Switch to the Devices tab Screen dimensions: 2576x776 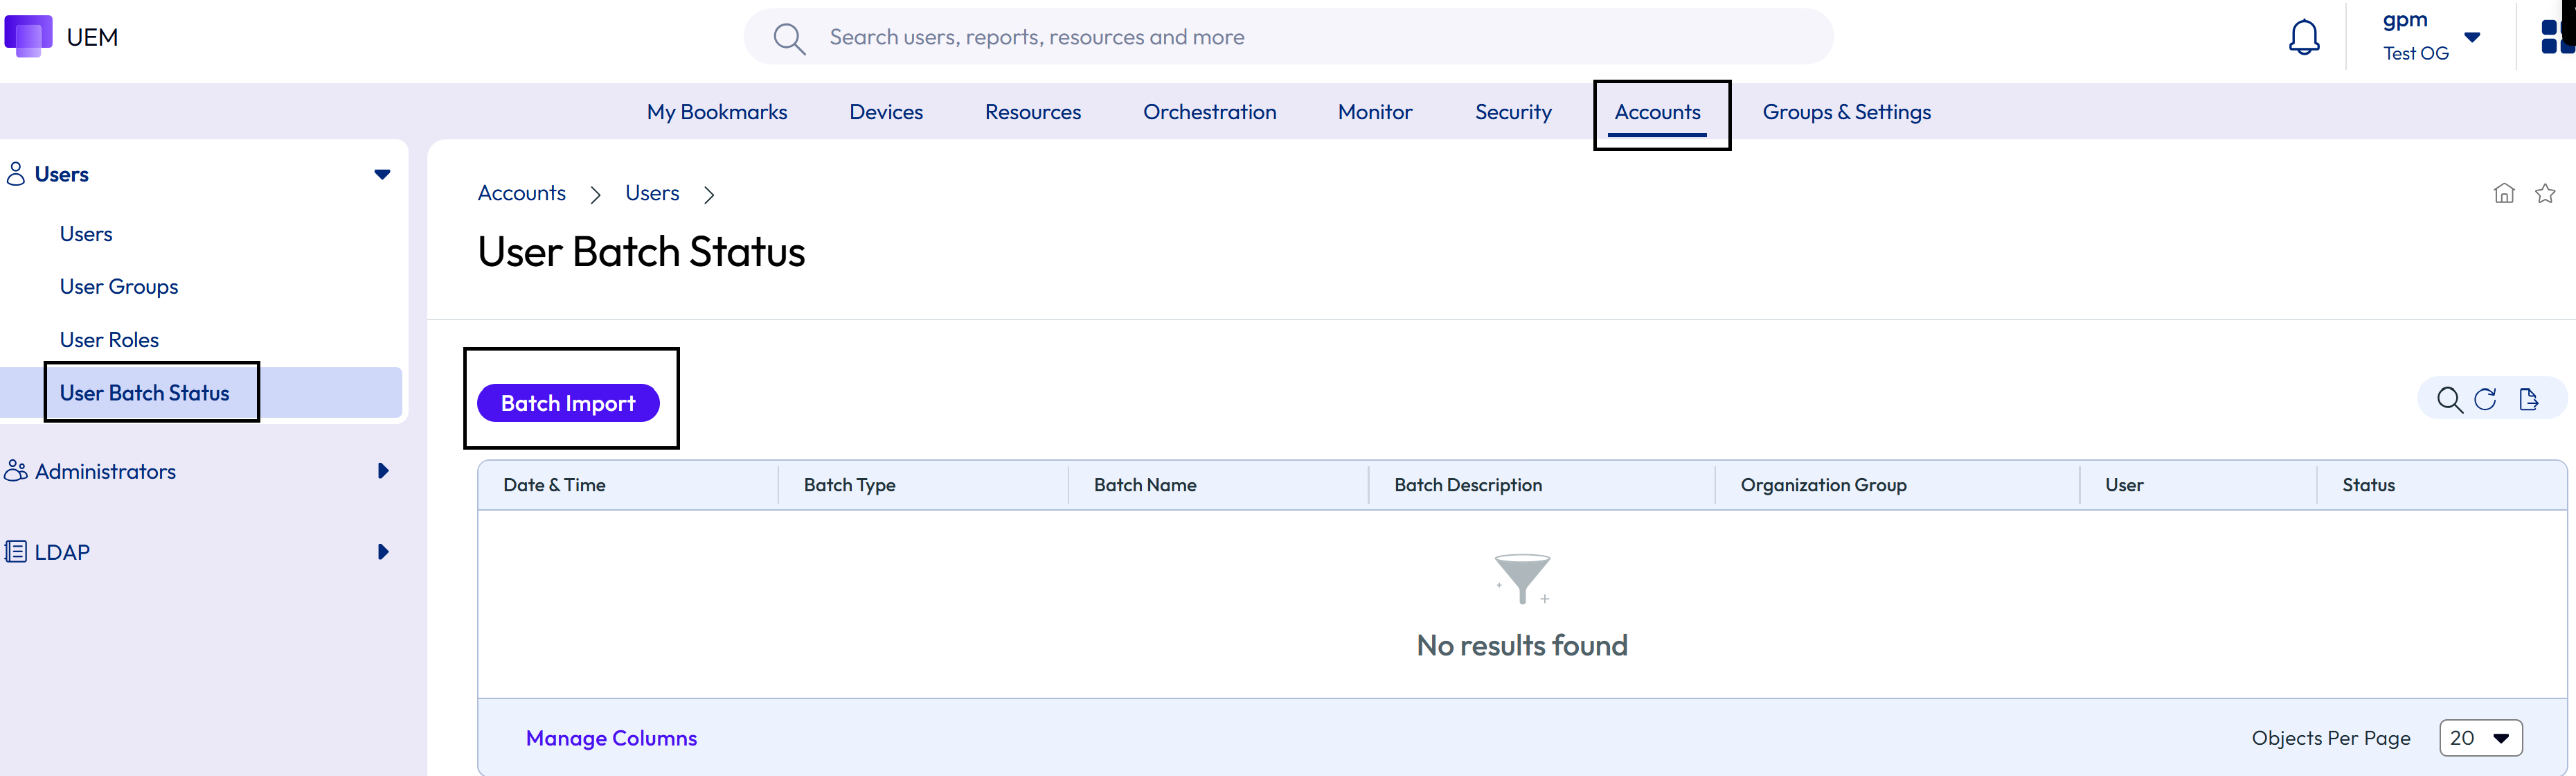[886, 112]
